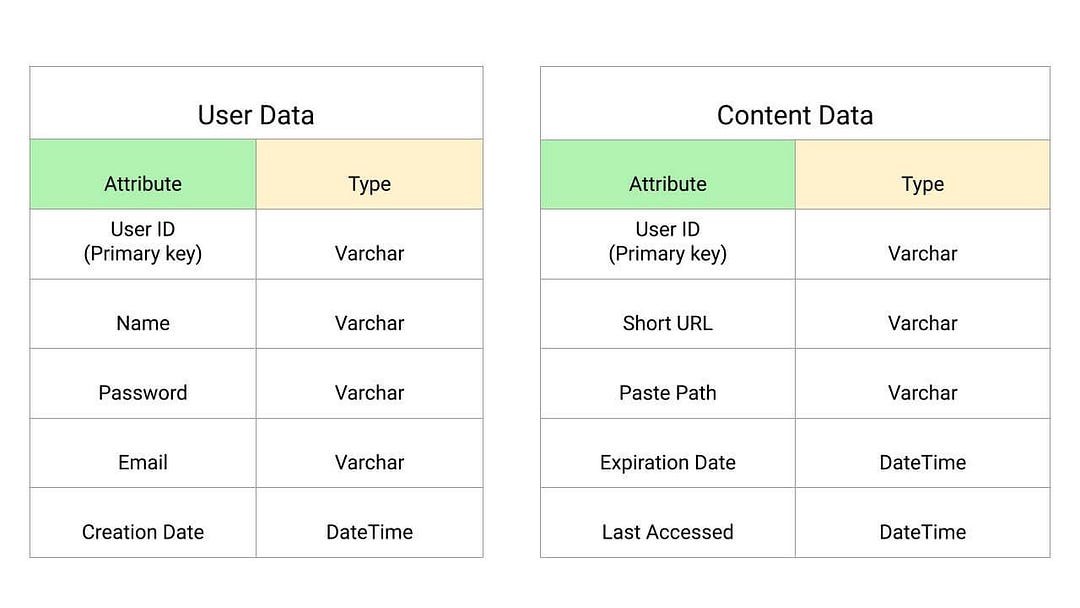Select Varchar type next to Short URL

click(x=922, y=323)
